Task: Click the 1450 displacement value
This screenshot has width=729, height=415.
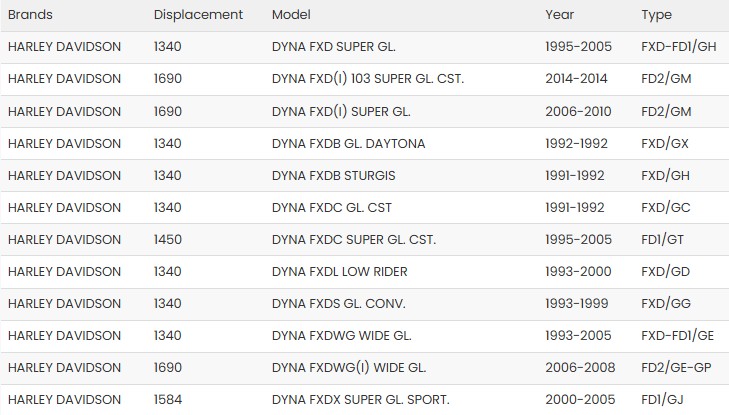Action: tap(168, 240)
